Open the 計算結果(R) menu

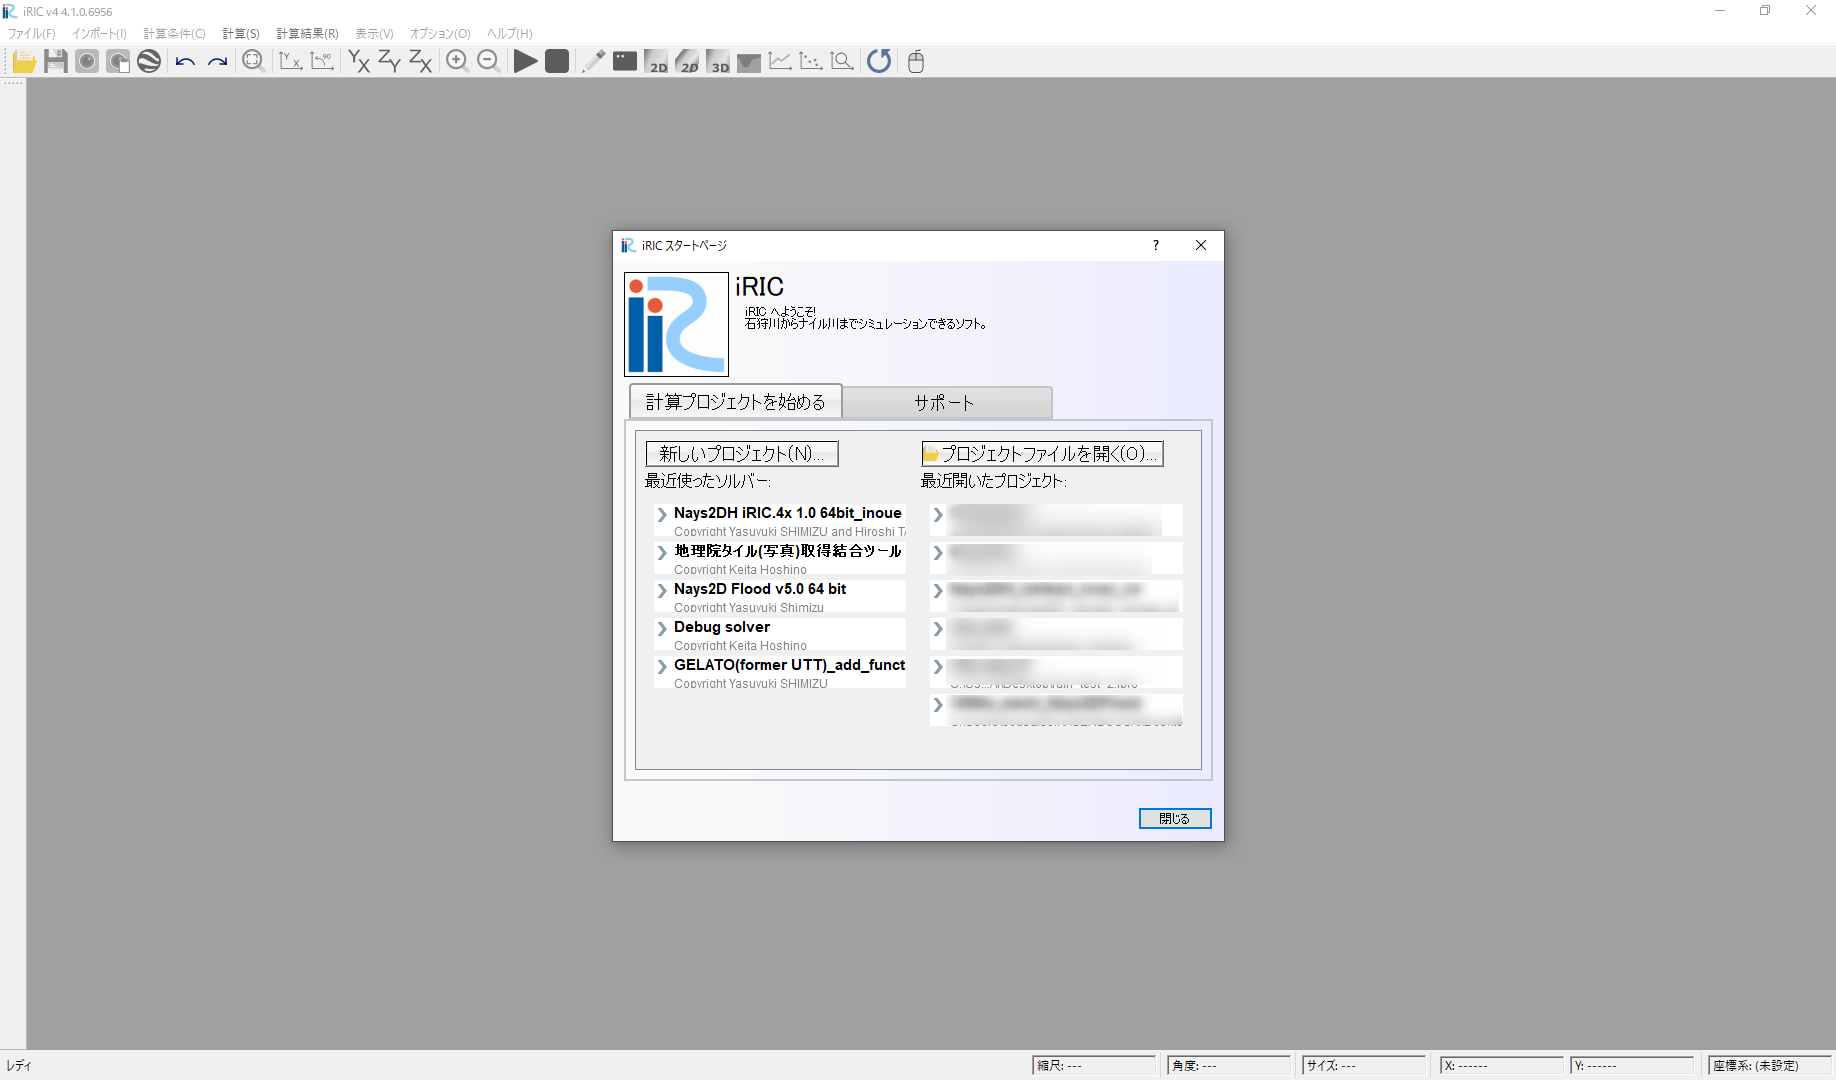click(307, 34)
